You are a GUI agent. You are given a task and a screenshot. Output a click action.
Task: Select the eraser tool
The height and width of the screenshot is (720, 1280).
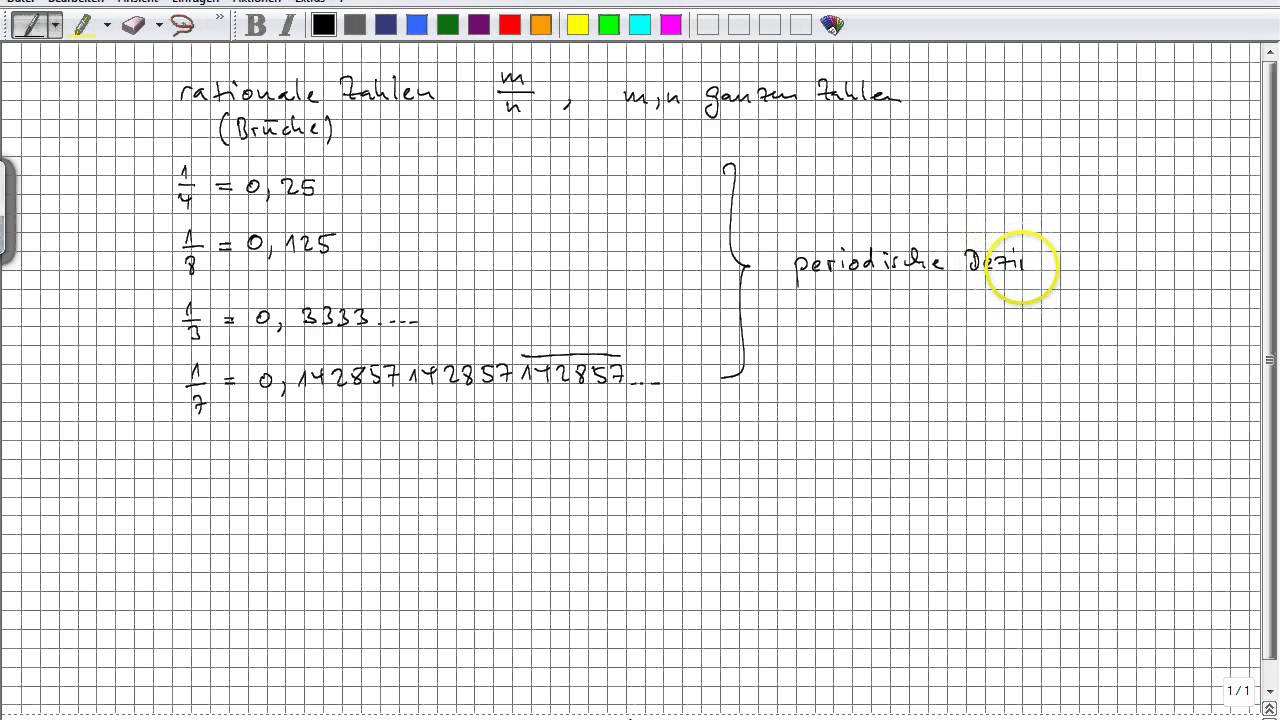pyautogui.click(x=134, y=25)
